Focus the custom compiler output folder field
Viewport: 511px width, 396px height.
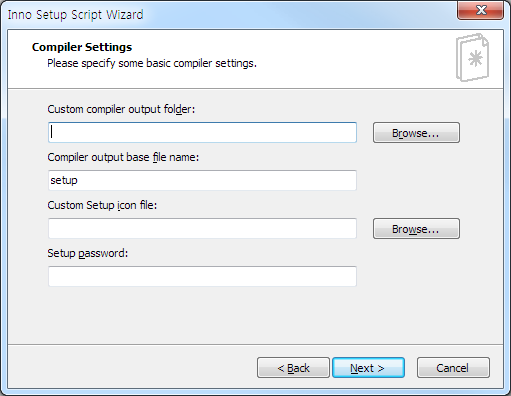(202, 133)
